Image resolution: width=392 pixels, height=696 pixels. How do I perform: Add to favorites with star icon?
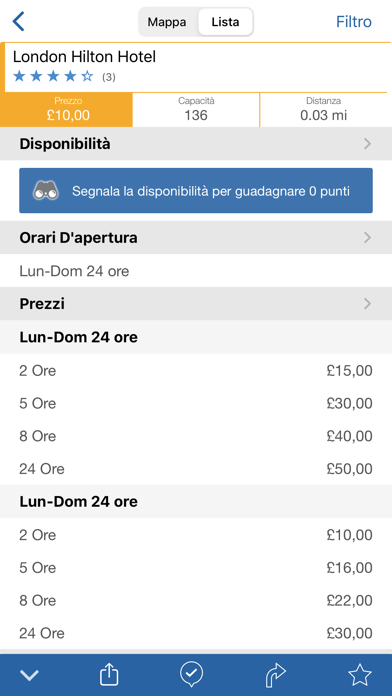pos(359,675)
